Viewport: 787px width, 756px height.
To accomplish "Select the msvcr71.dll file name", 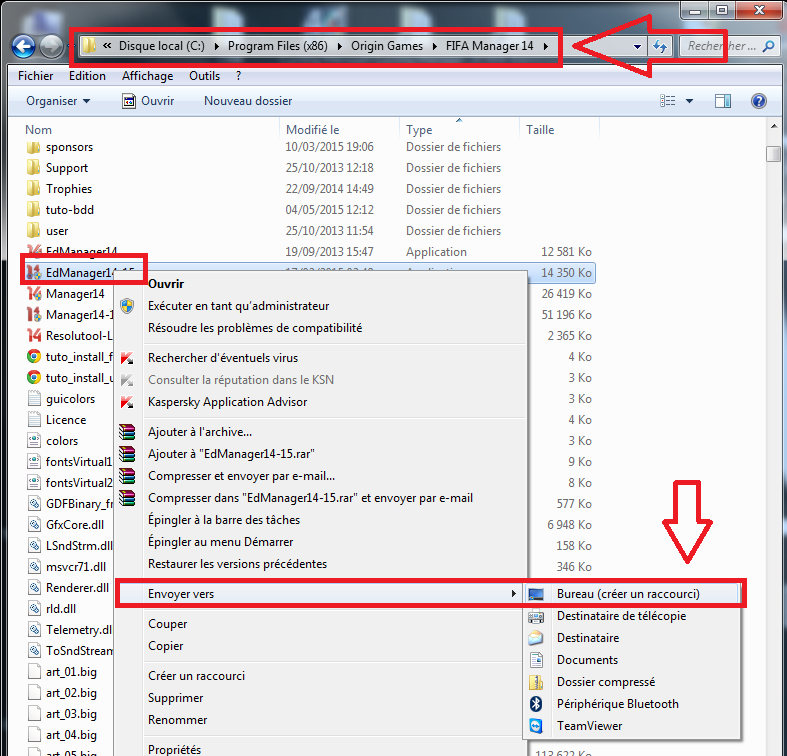I will [76, 567].
